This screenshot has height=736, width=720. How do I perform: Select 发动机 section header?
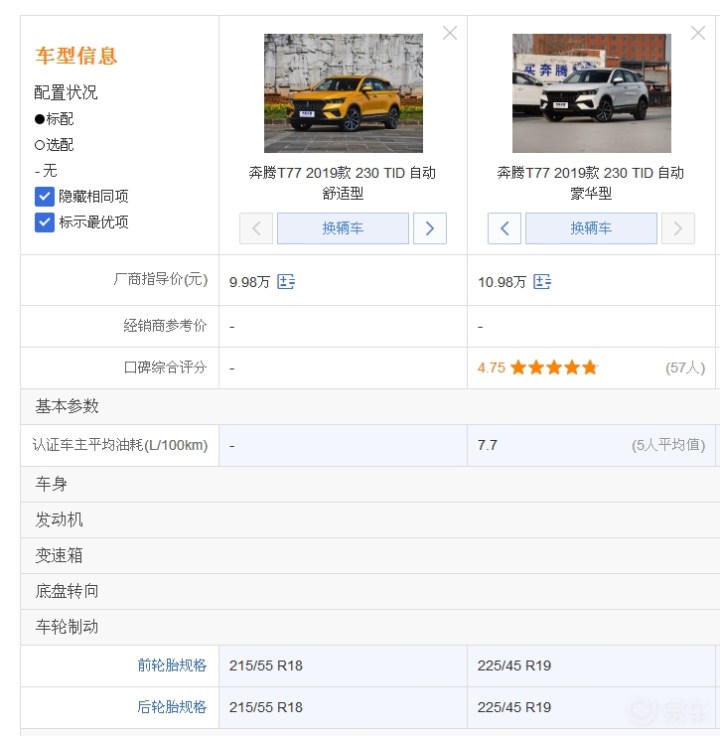[x=371, y=520]
